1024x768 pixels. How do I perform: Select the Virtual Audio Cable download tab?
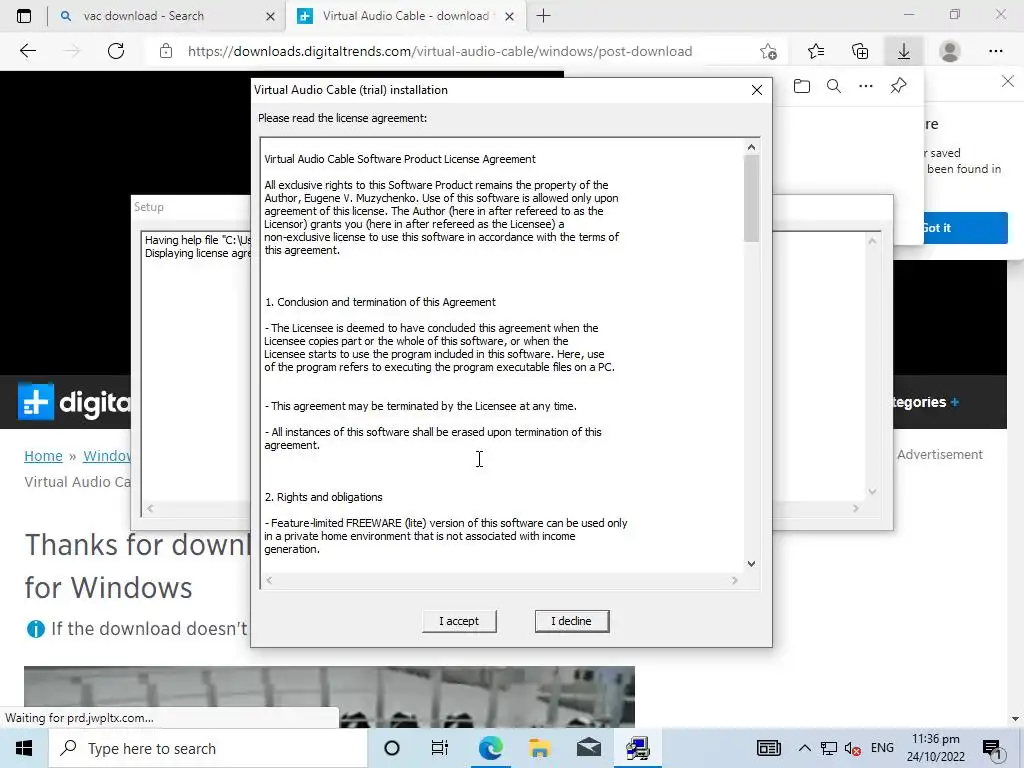pos(404,16)
